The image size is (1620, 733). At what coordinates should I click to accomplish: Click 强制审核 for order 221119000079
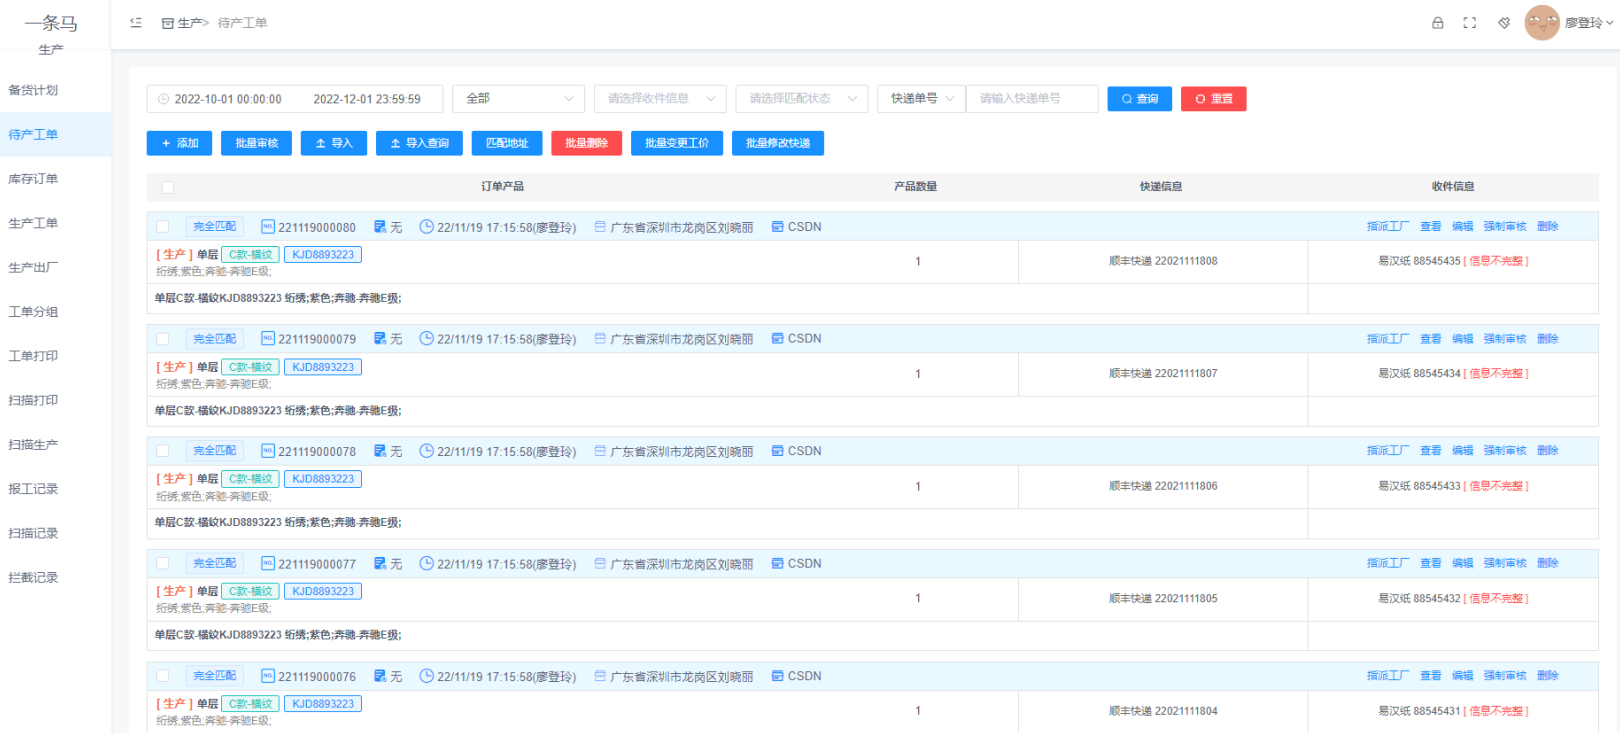pos(1505,339)
